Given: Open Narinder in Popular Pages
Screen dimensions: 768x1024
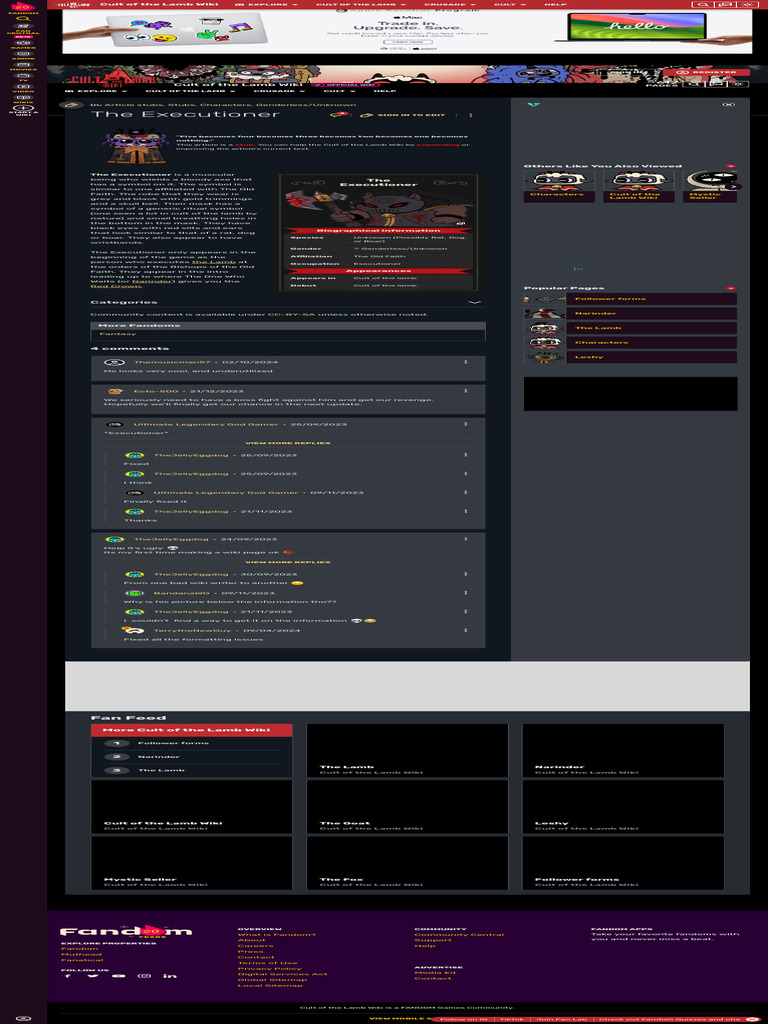Looking at the screenshot, I should point(651,313).
